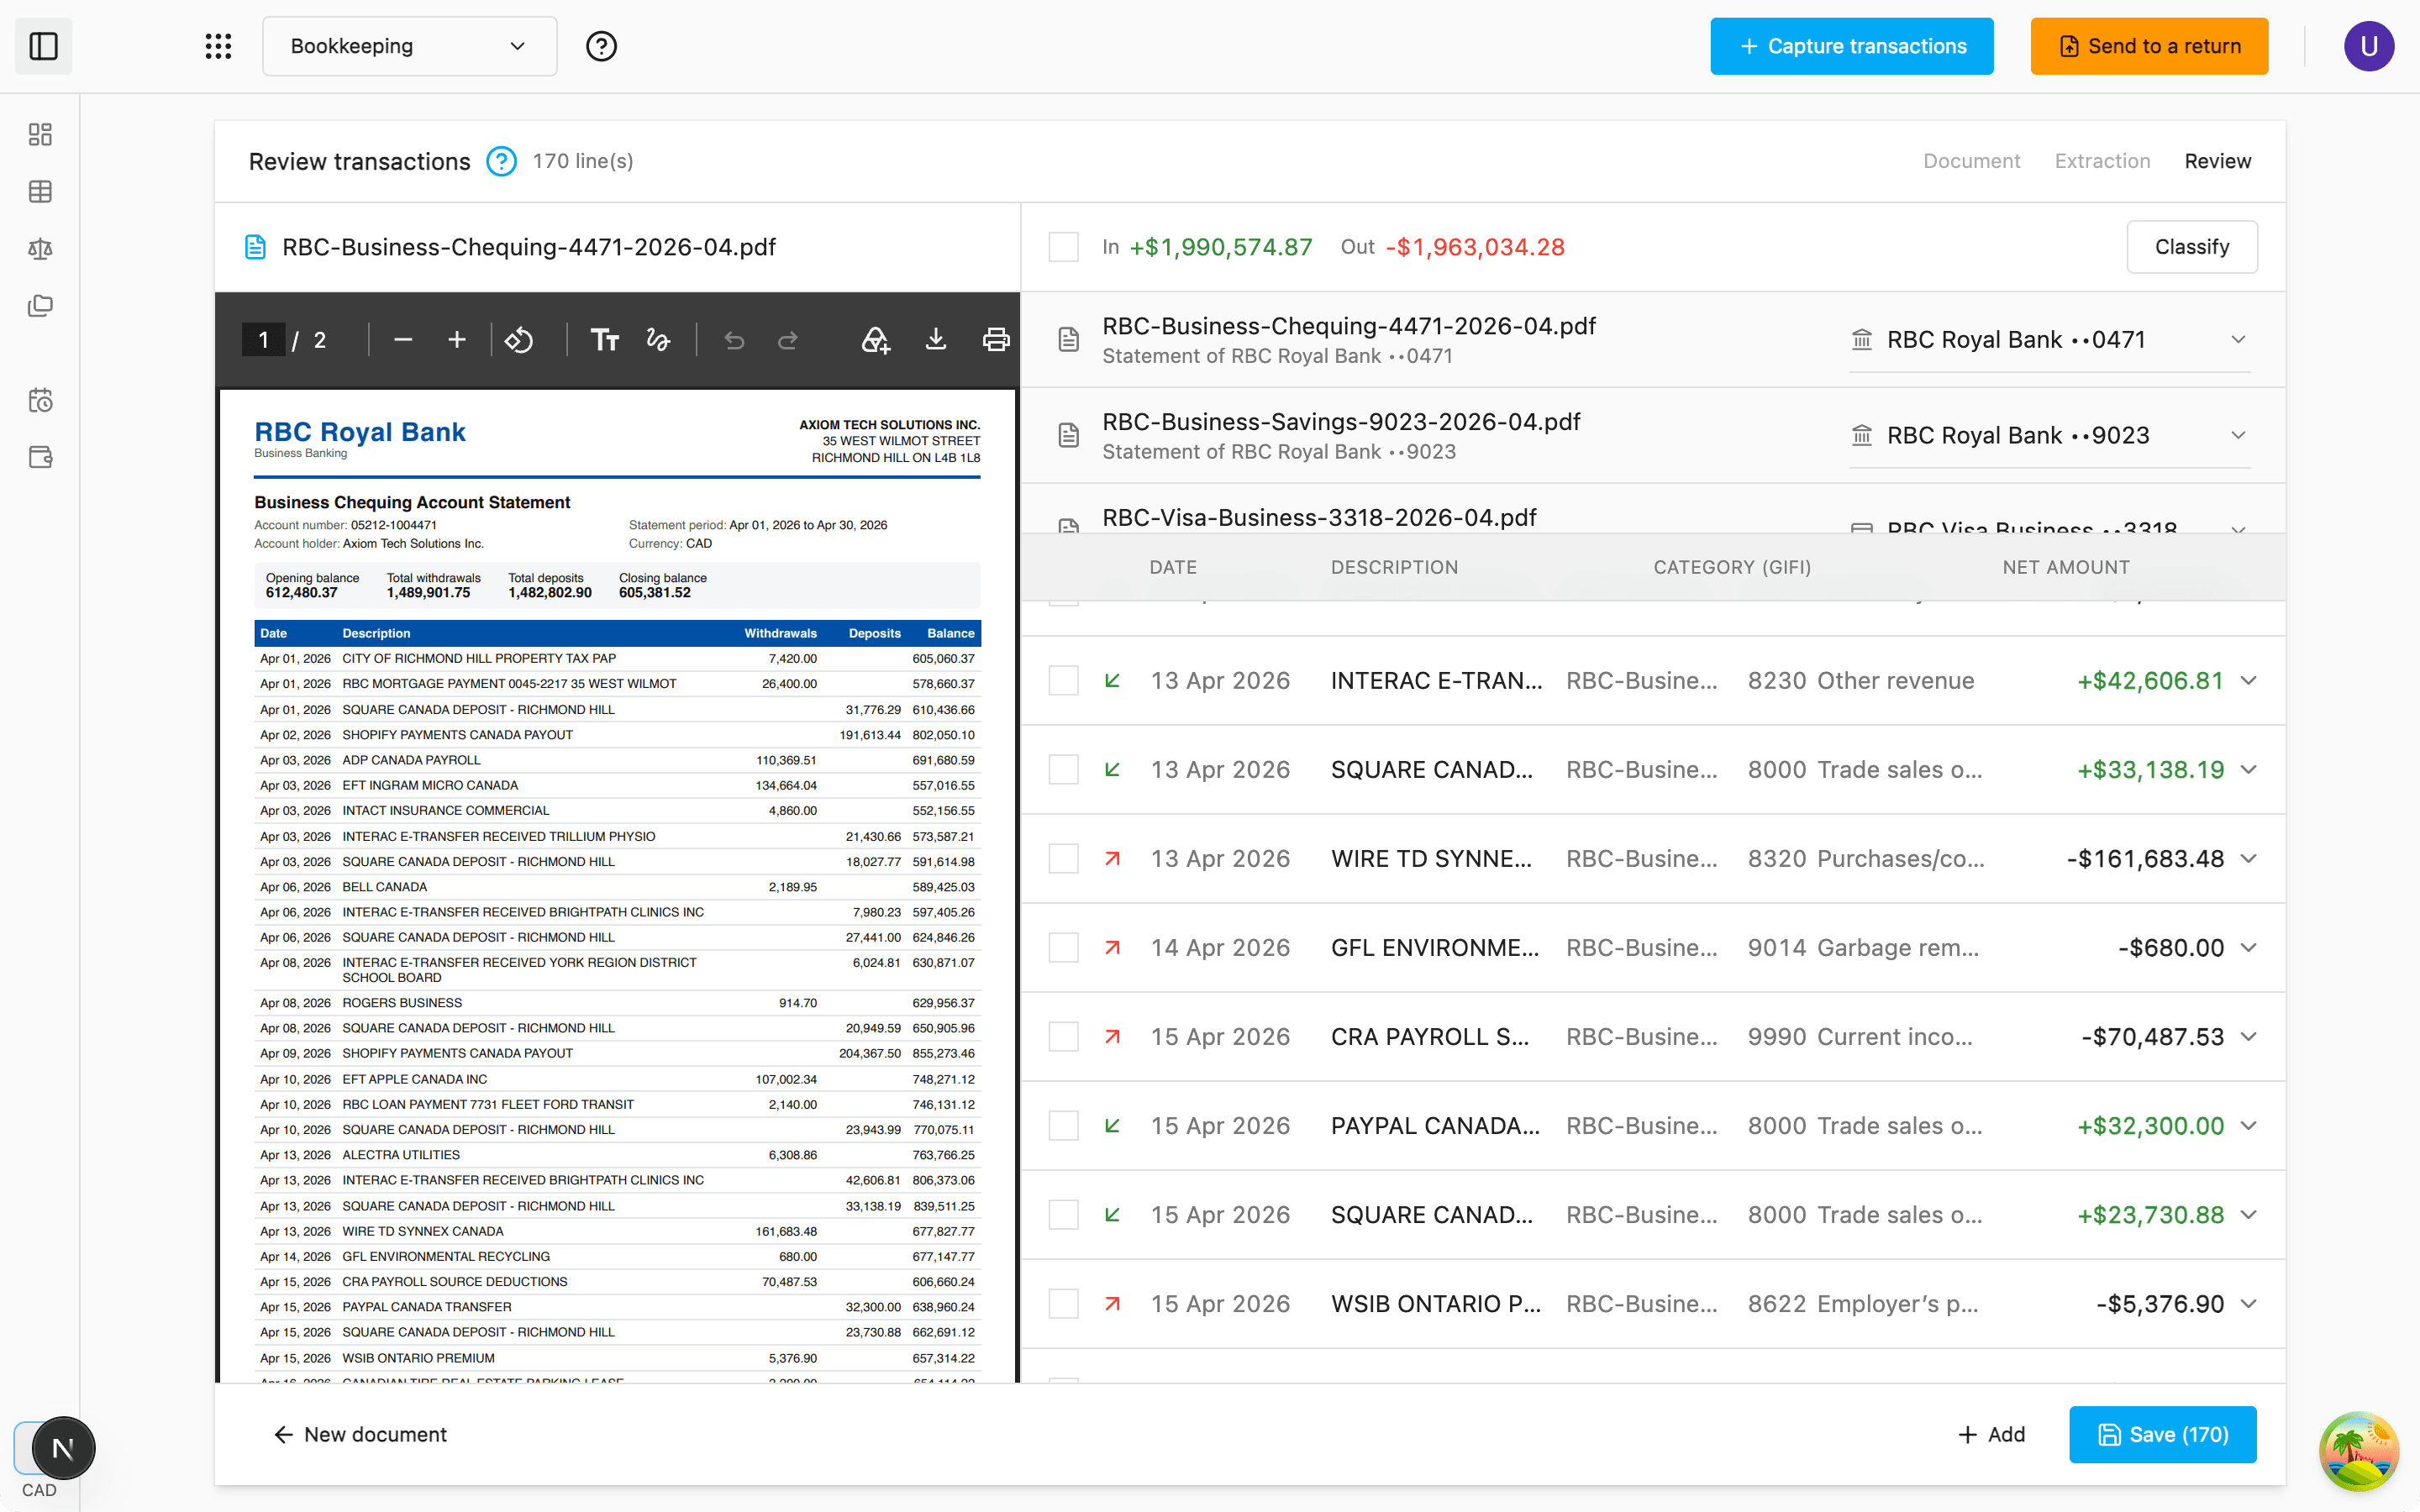Check the WIRE TD SYNNEX row checkbox
The image size is (2420, 1512).
click(1063, 859)
